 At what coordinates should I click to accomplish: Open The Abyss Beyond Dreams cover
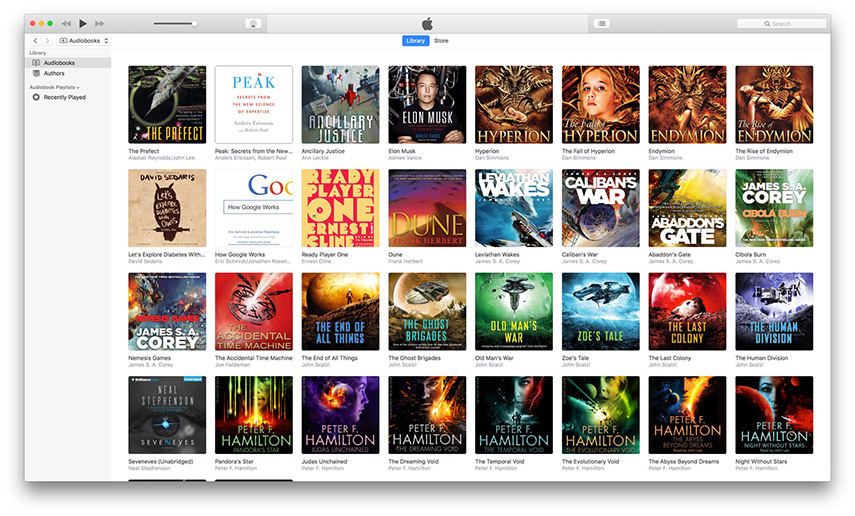pyautogui.click(x=688, y=415)
